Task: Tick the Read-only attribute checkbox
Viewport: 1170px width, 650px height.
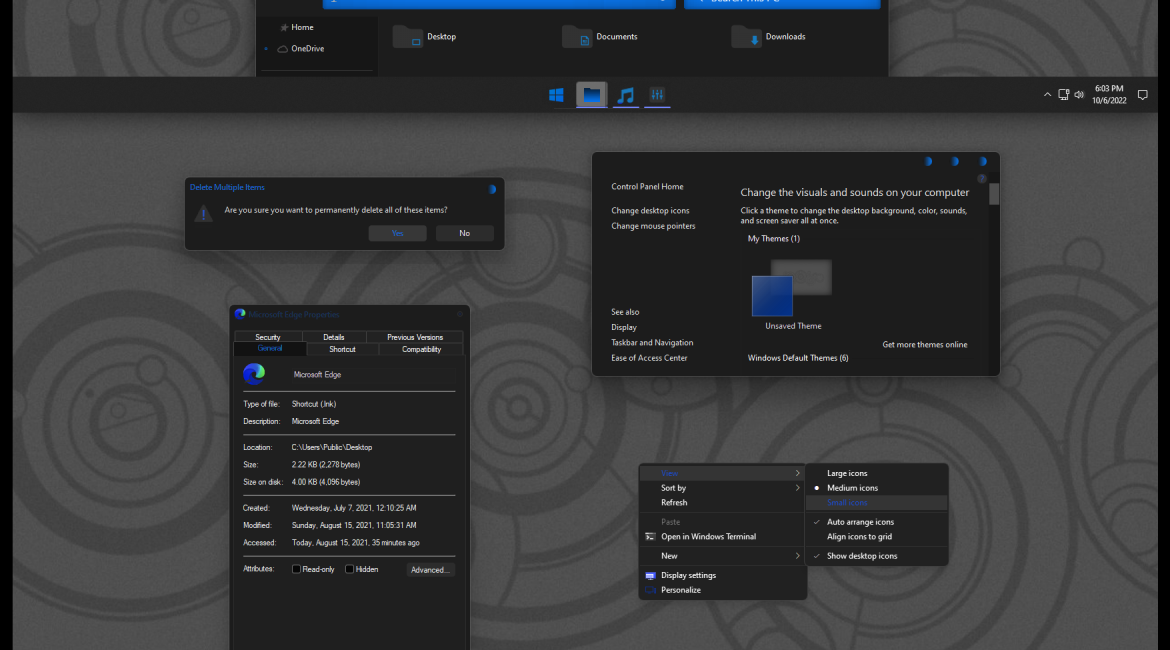Action: [x=296, y=569]
